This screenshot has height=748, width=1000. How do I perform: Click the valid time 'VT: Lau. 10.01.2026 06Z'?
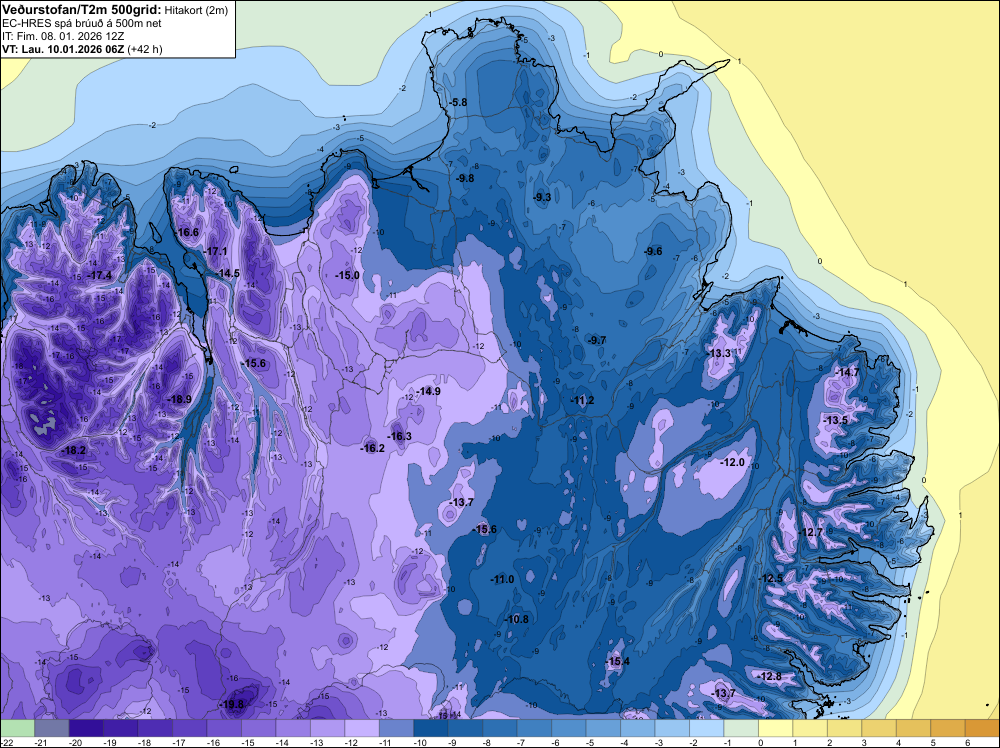tap(63, 49)
